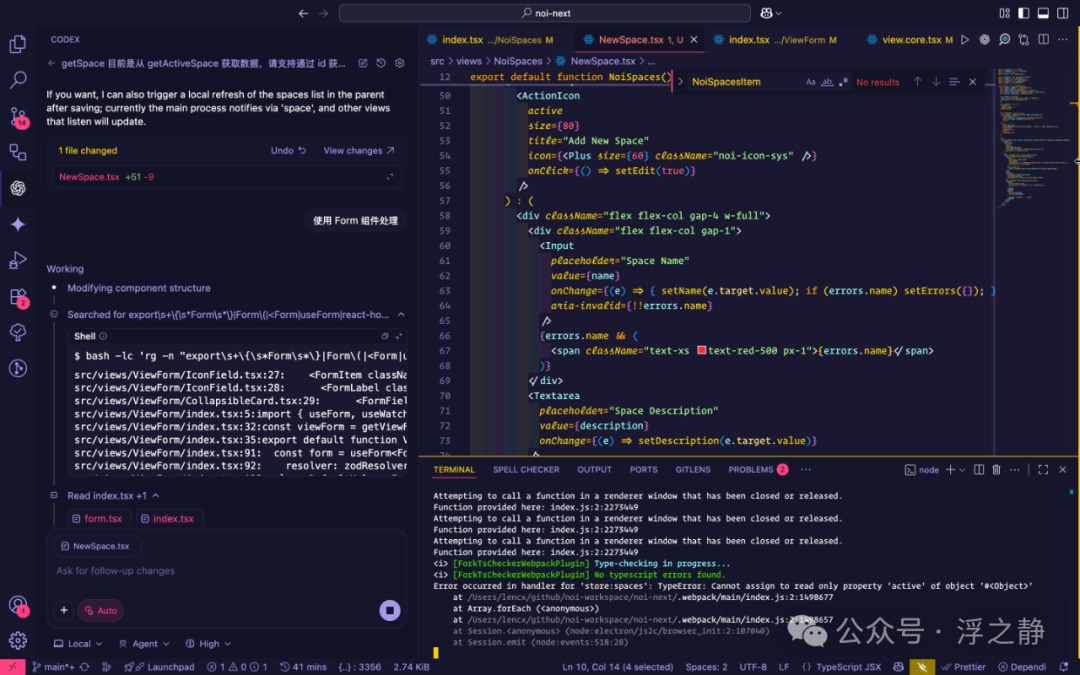Open the Agent mode dropdown
The width and height of the screenshot is (1080, 675).
144,644
